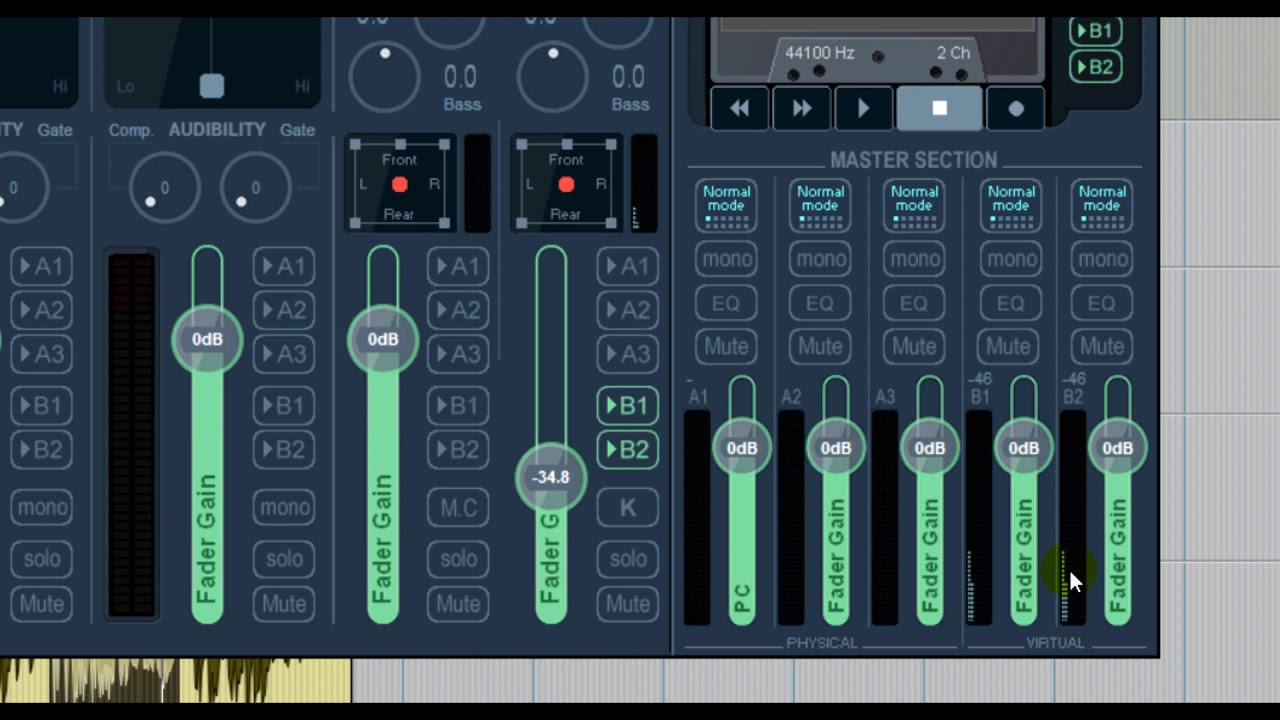Toggle the K karaoke button
1280x720 pixels.
(x=628, y=508)
